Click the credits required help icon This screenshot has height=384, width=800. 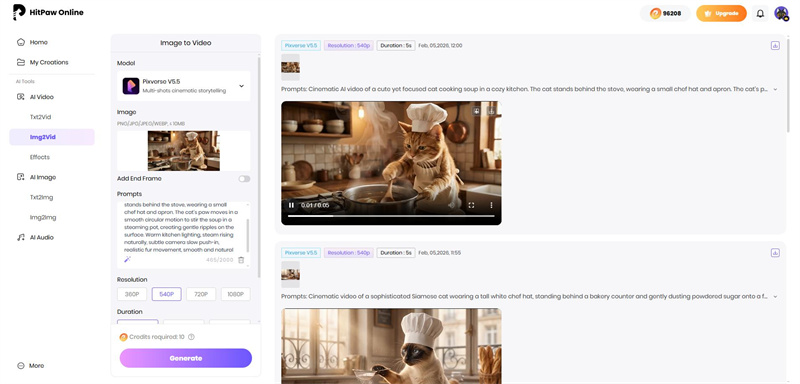click(191, 337)
